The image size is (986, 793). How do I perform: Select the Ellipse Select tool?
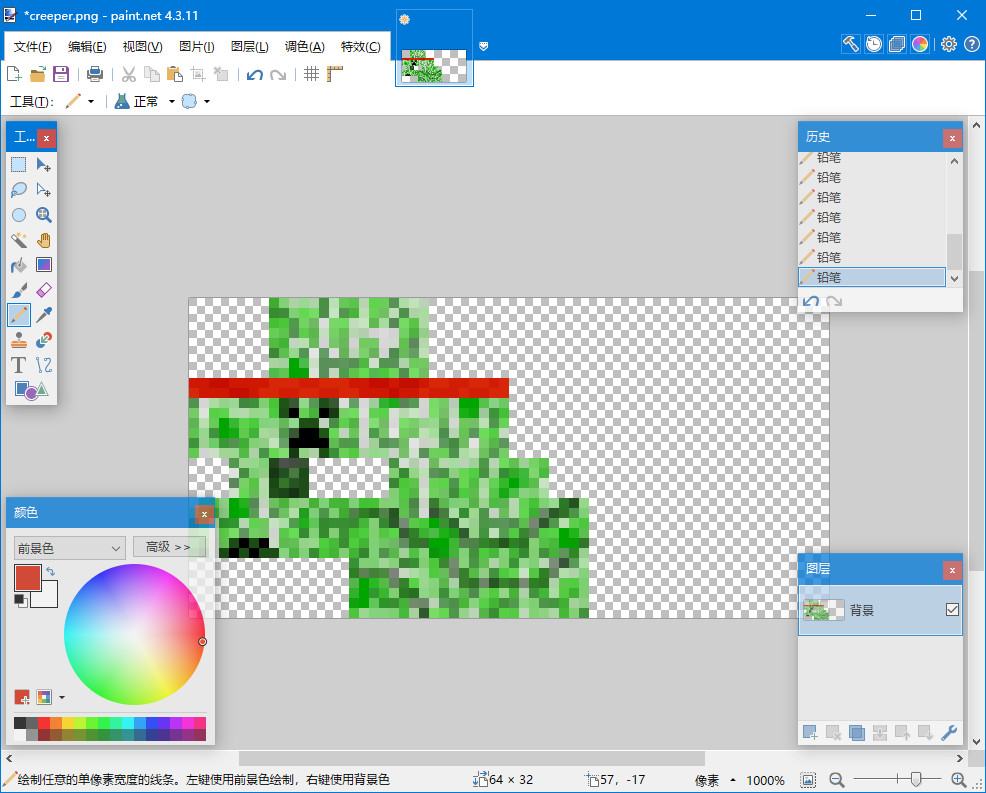coord(19,215)
